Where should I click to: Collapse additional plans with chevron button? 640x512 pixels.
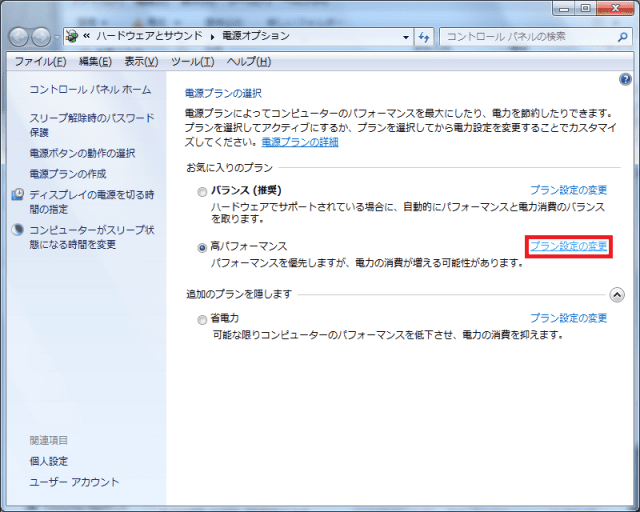click(617, 294)
